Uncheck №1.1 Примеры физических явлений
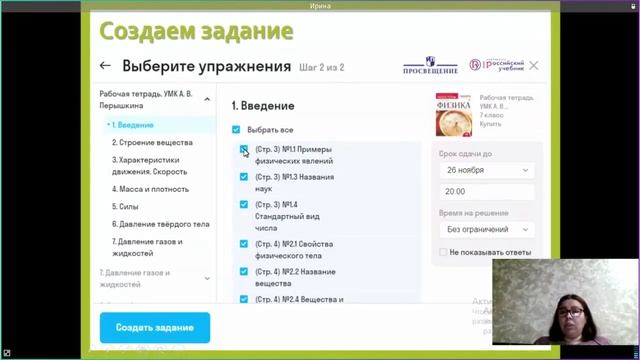This screenshot has height=360, width=640. [244, 149]
